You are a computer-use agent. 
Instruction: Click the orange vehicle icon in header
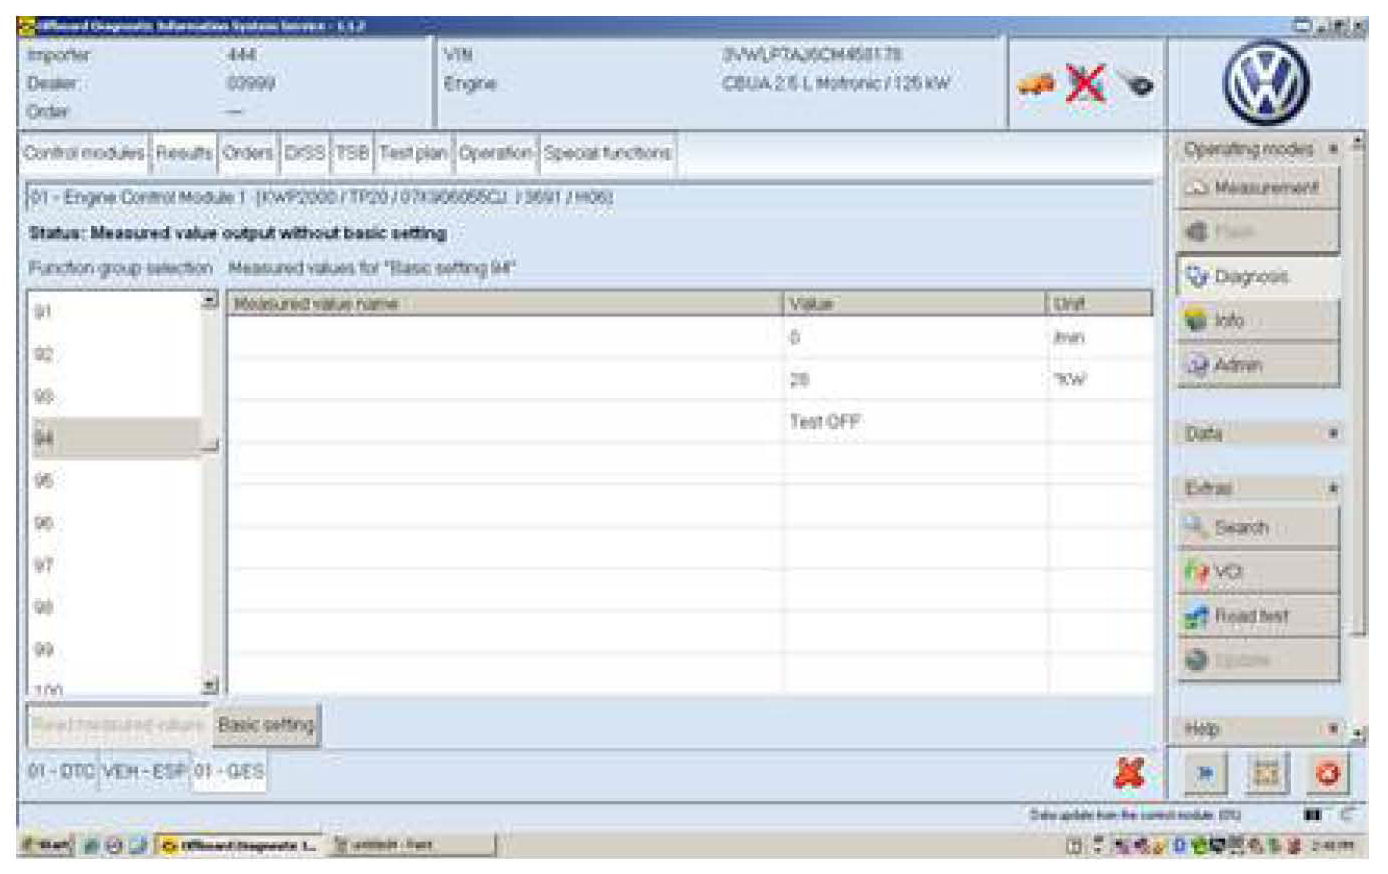point(1036,85)
